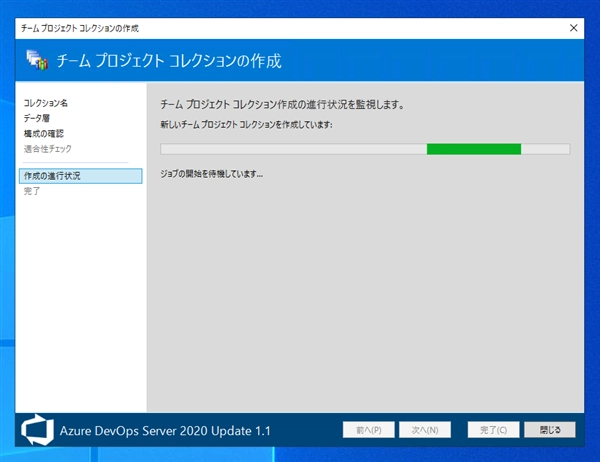Click the 新しいチーム プロジェクト コレクションを作成しています label
The image size is (600, 462).
(246, 124)
